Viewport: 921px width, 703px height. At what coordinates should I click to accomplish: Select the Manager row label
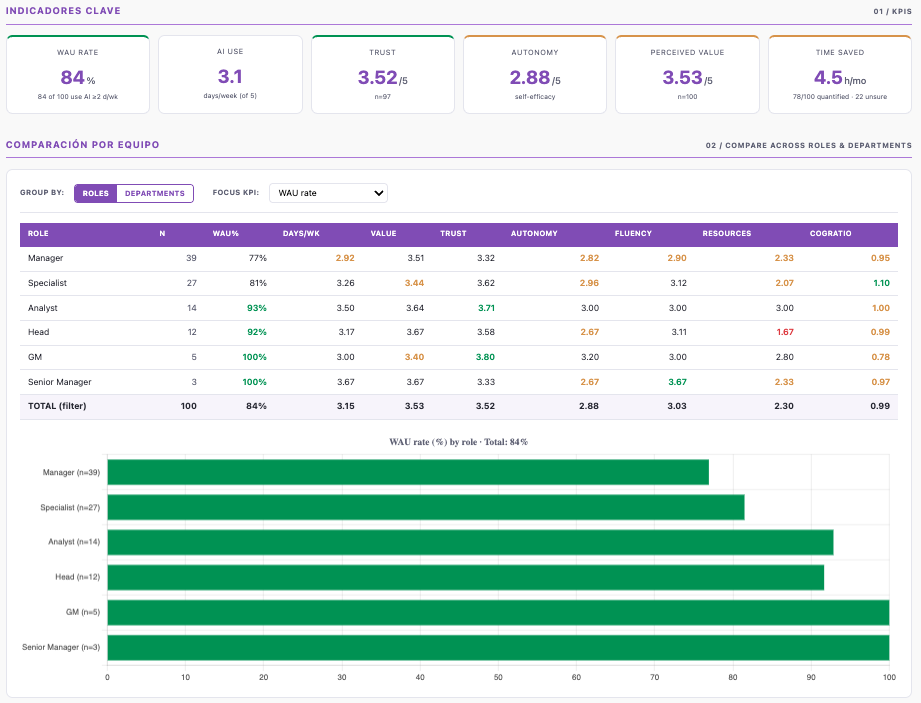click(x=45, y=258)
